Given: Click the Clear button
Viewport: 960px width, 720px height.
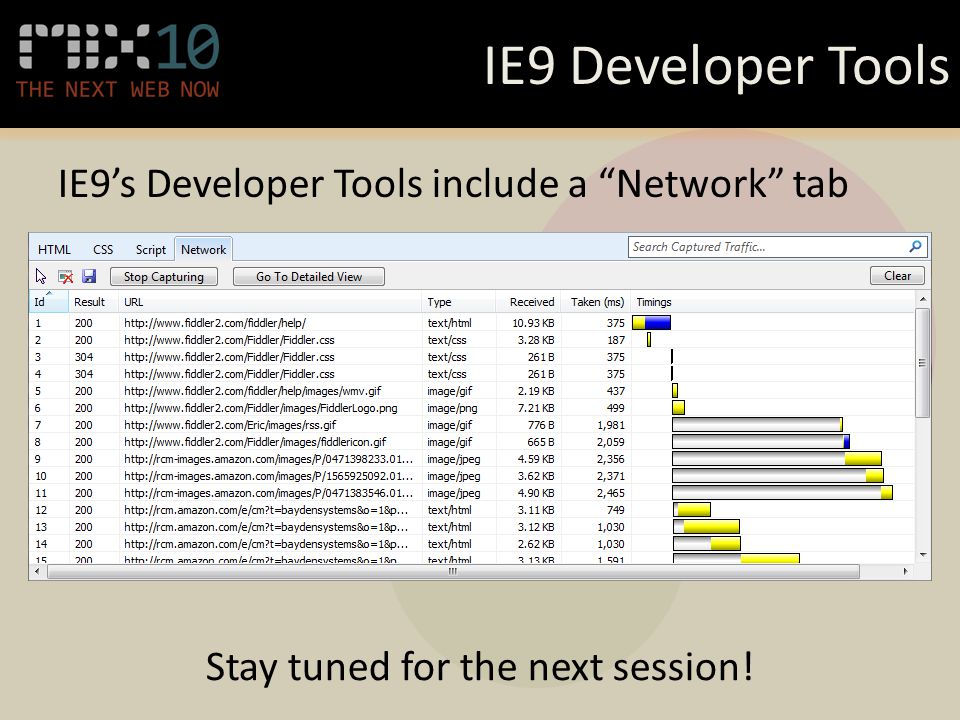Looking at the screenshot, I should (897, 276).
